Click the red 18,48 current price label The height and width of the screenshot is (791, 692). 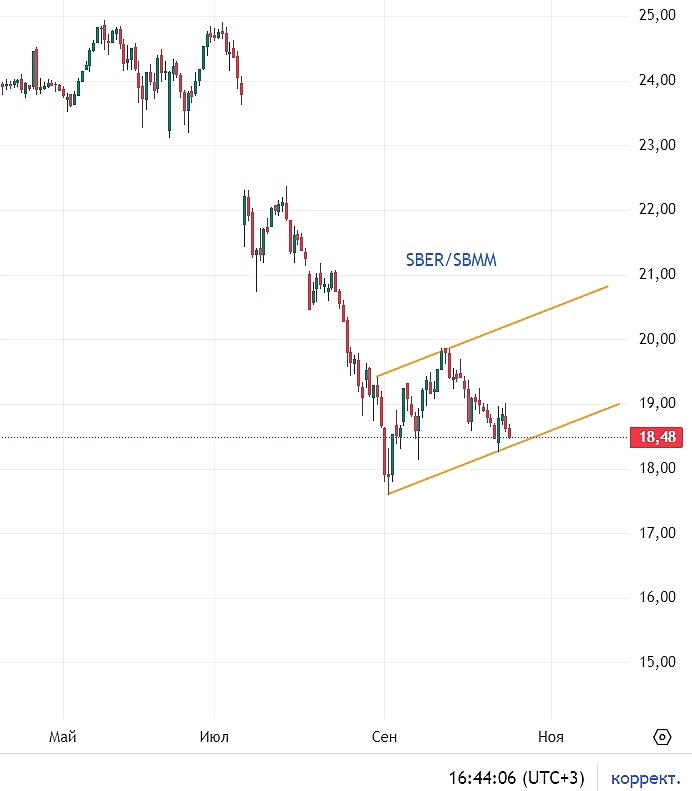(x=655, y=437)
